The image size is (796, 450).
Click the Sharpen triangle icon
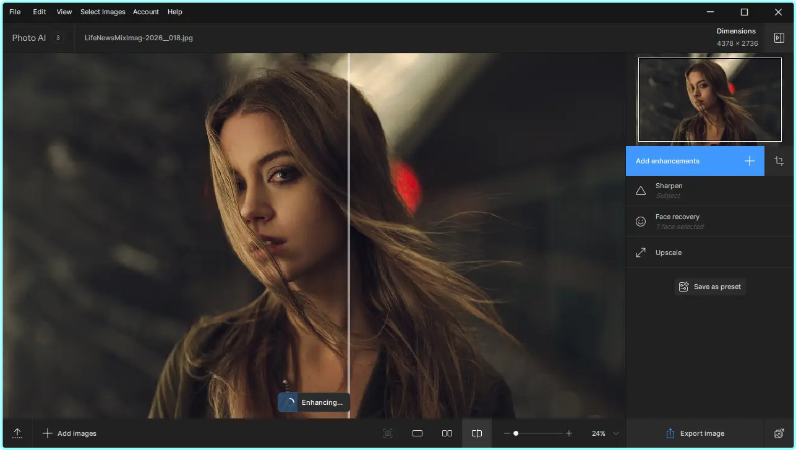tap(641, 190)
